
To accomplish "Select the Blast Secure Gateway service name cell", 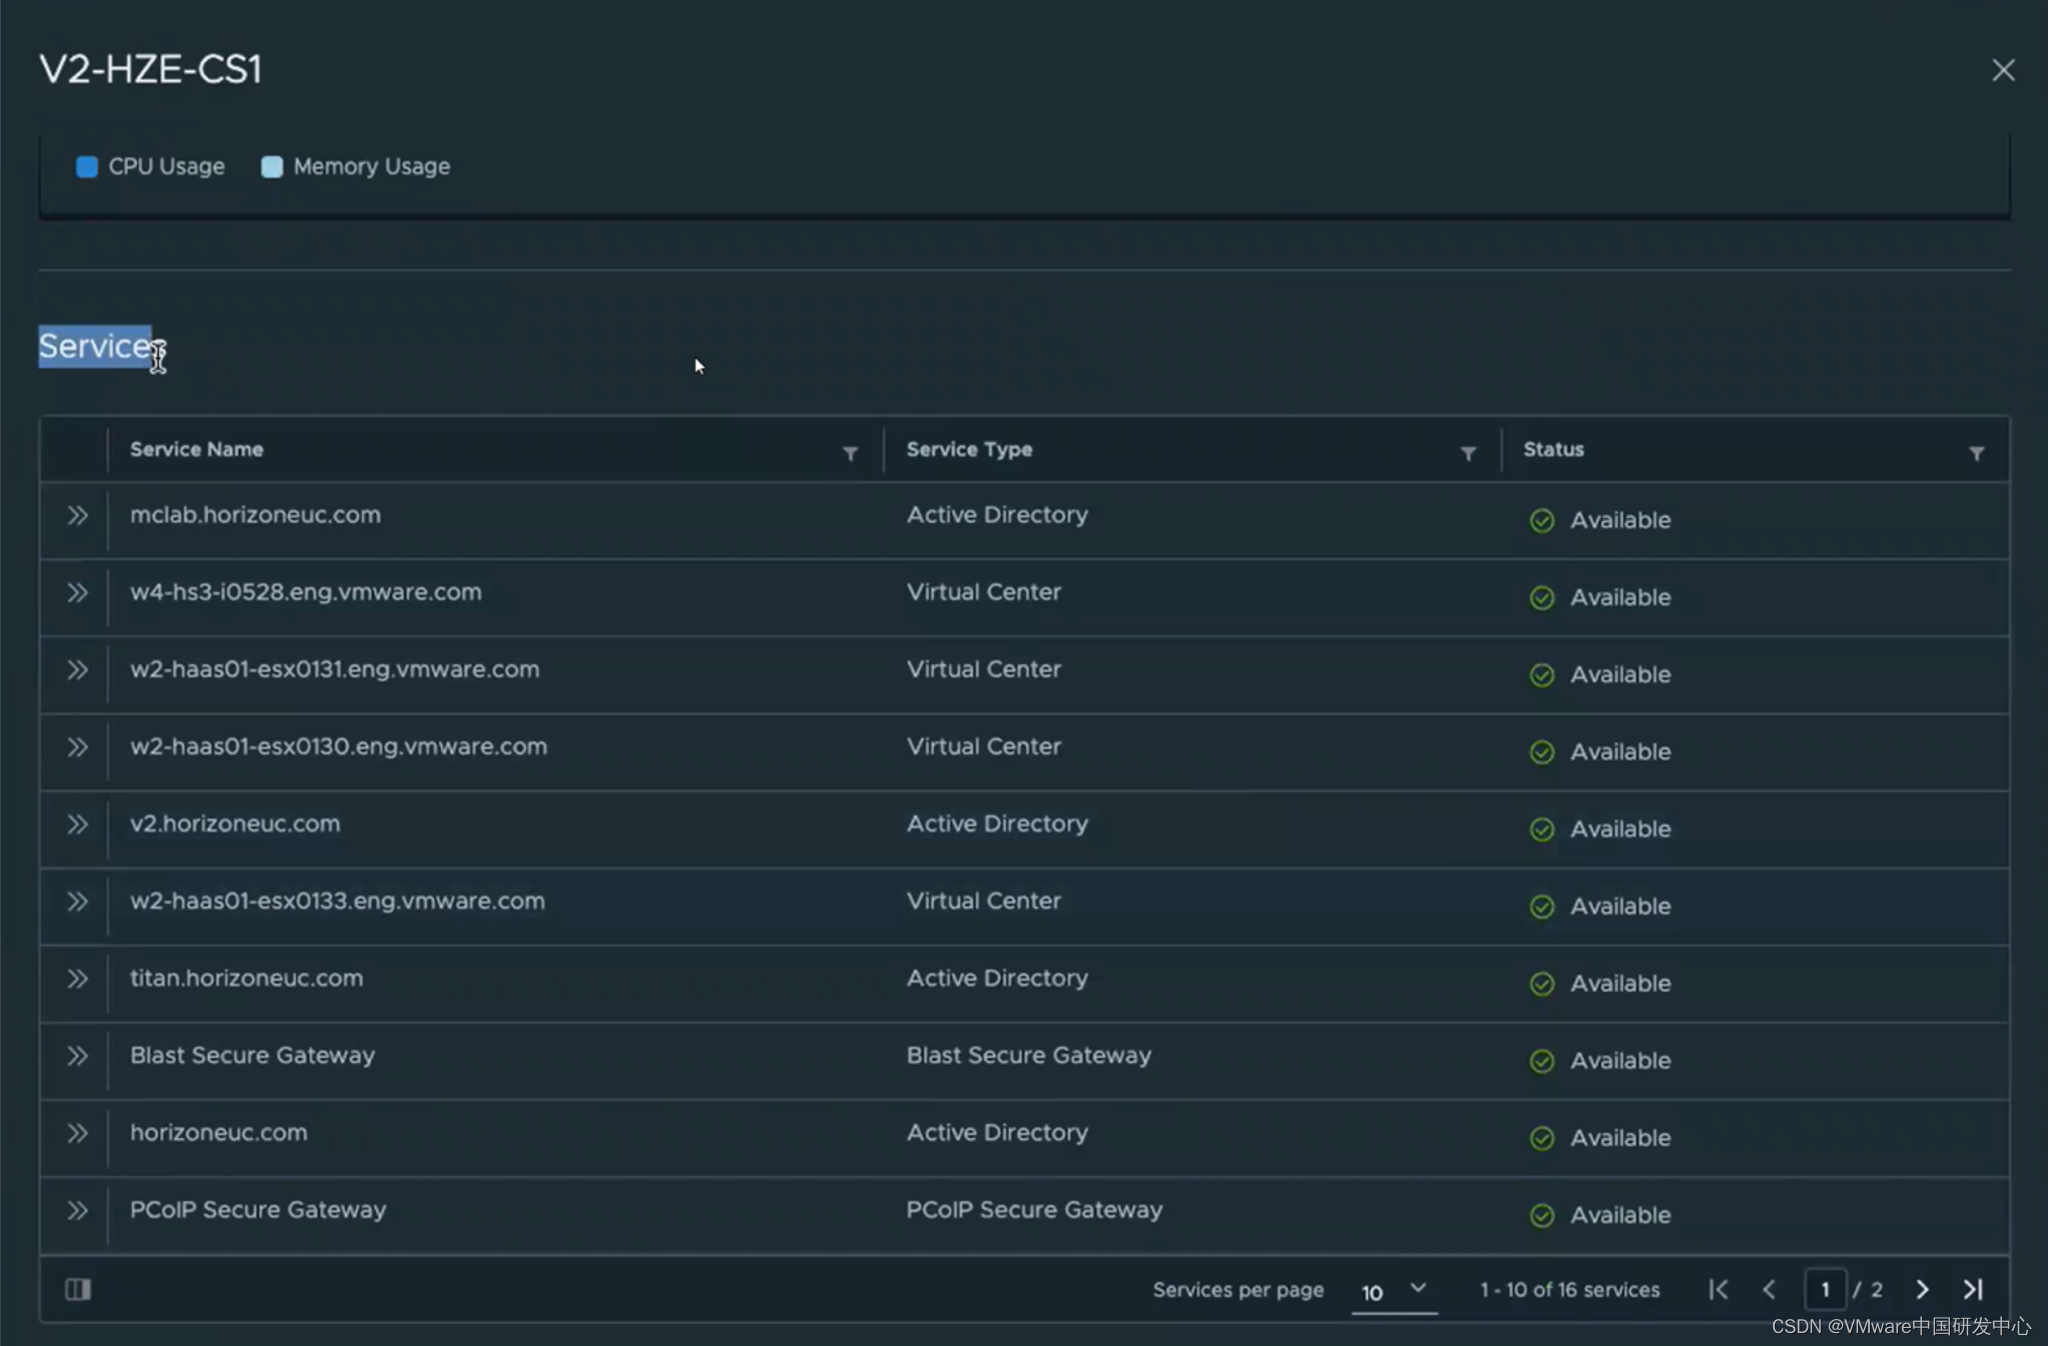I will coord(252,1055).
